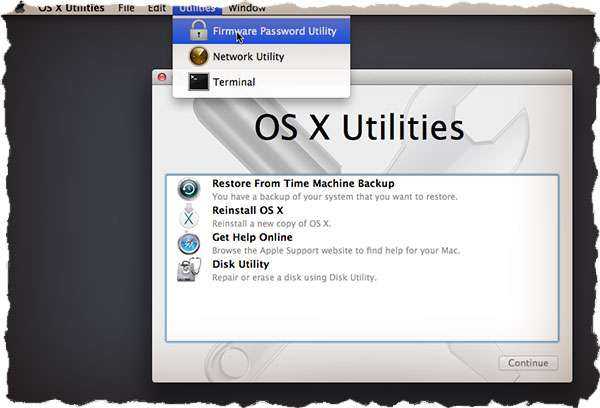This screenshot has height=408, width=600.
Task: Open the OS X Utilities application menu
Action: pos(71,8)
